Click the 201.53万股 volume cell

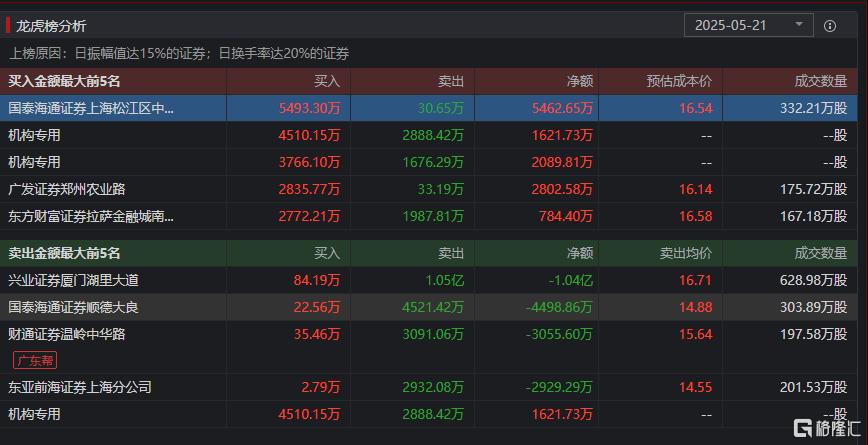click(x=814, y=387)
